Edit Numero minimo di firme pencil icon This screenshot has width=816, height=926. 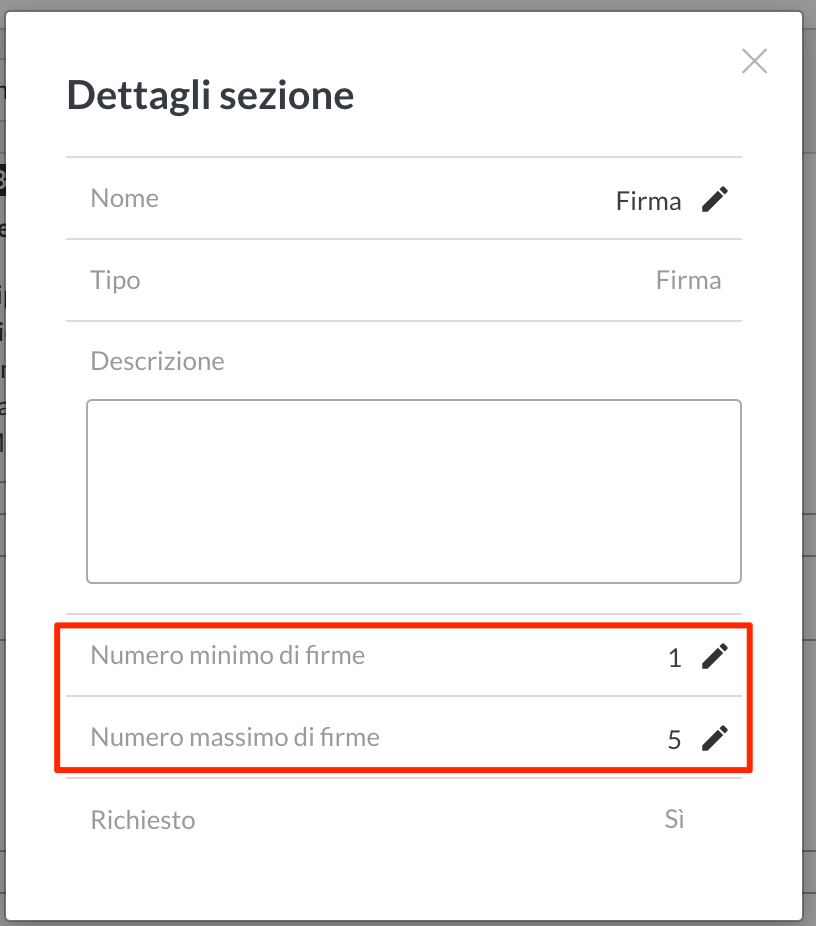point(714,656)
